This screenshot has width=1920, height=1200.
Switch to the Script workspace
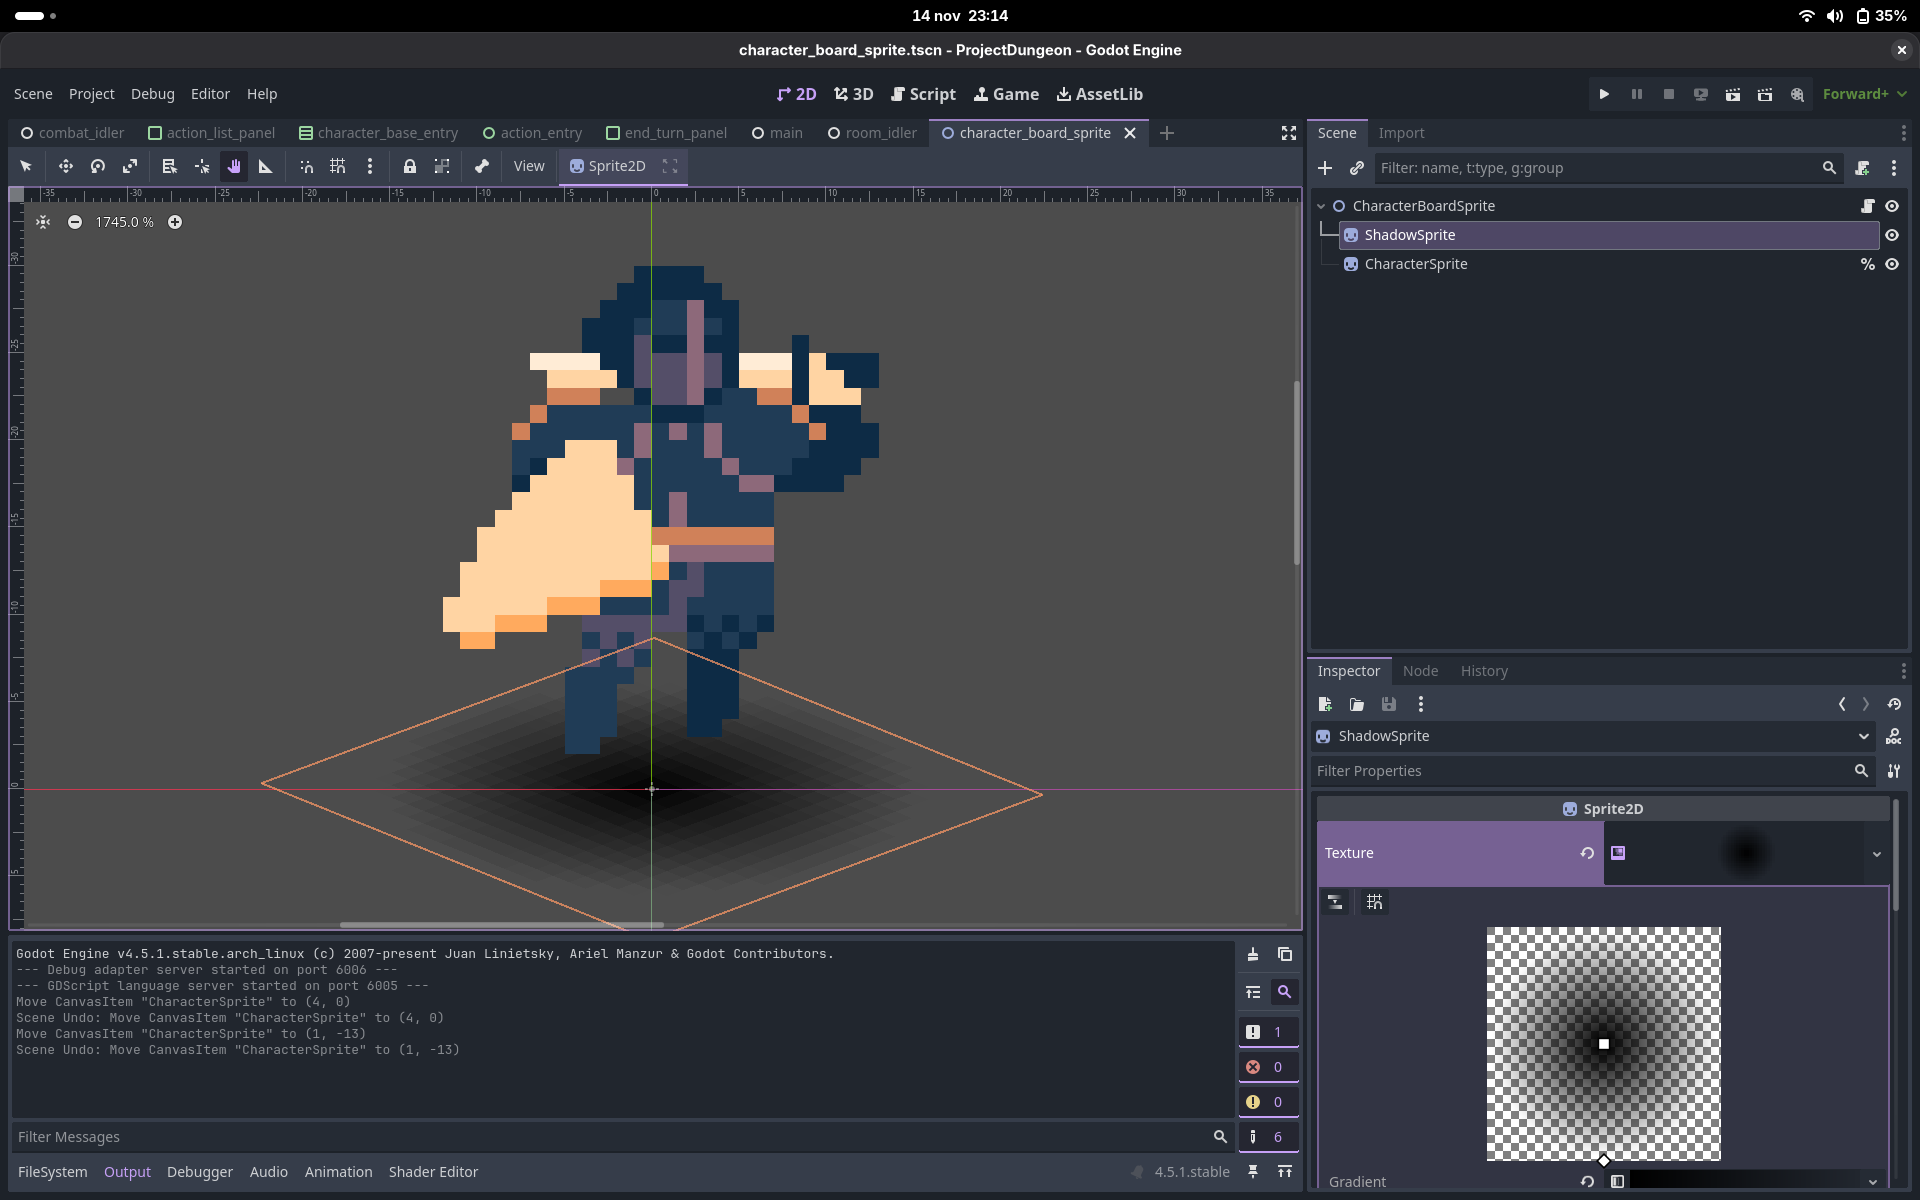pyautogui.click(x=923, y=94)
